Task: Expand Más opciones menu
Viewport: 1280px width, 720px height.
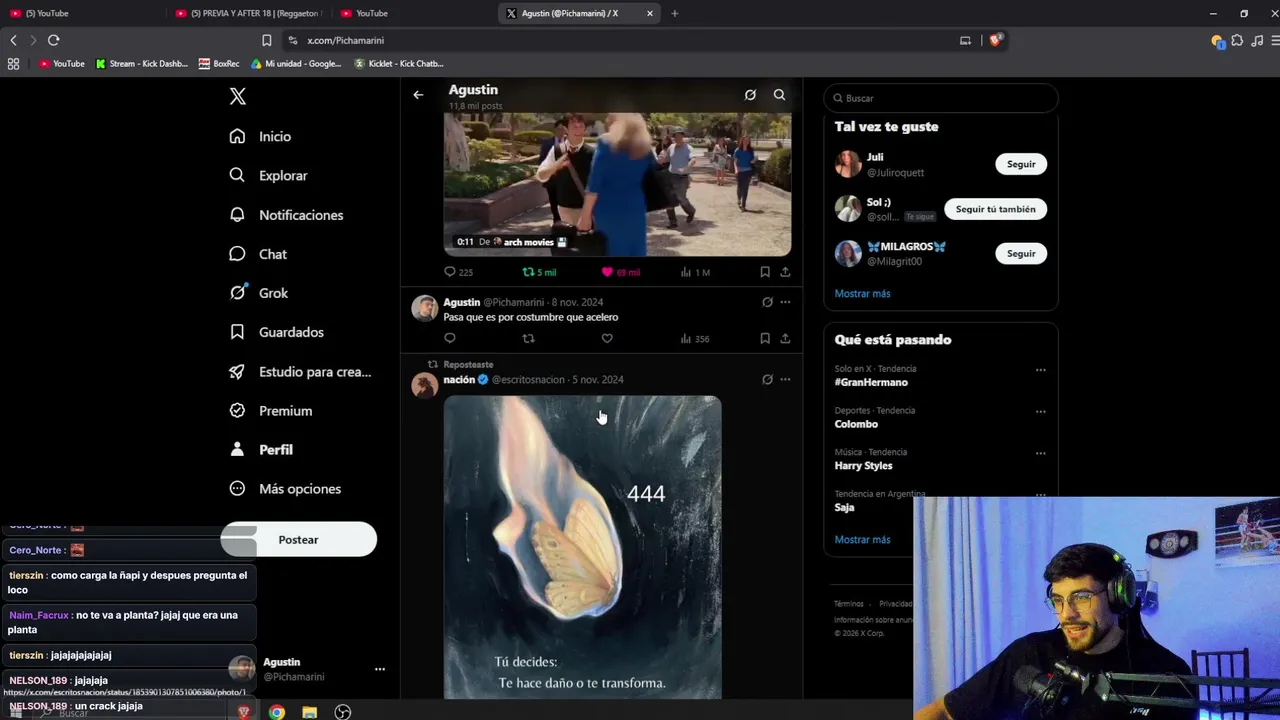Action: (x=285, y=489)
